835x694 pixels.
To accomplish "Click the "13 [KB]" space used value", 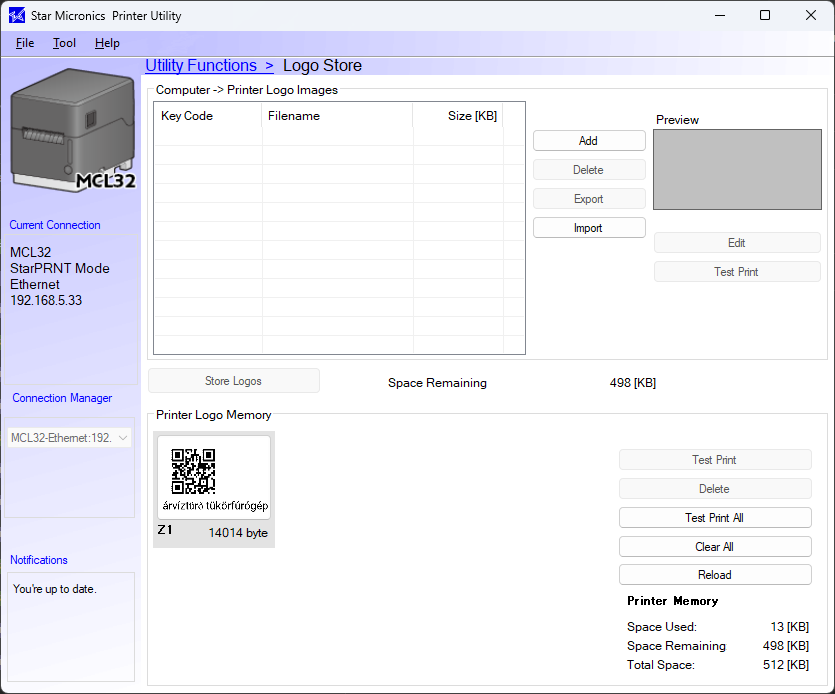I will pyautogui.click(x=790, y=627).
